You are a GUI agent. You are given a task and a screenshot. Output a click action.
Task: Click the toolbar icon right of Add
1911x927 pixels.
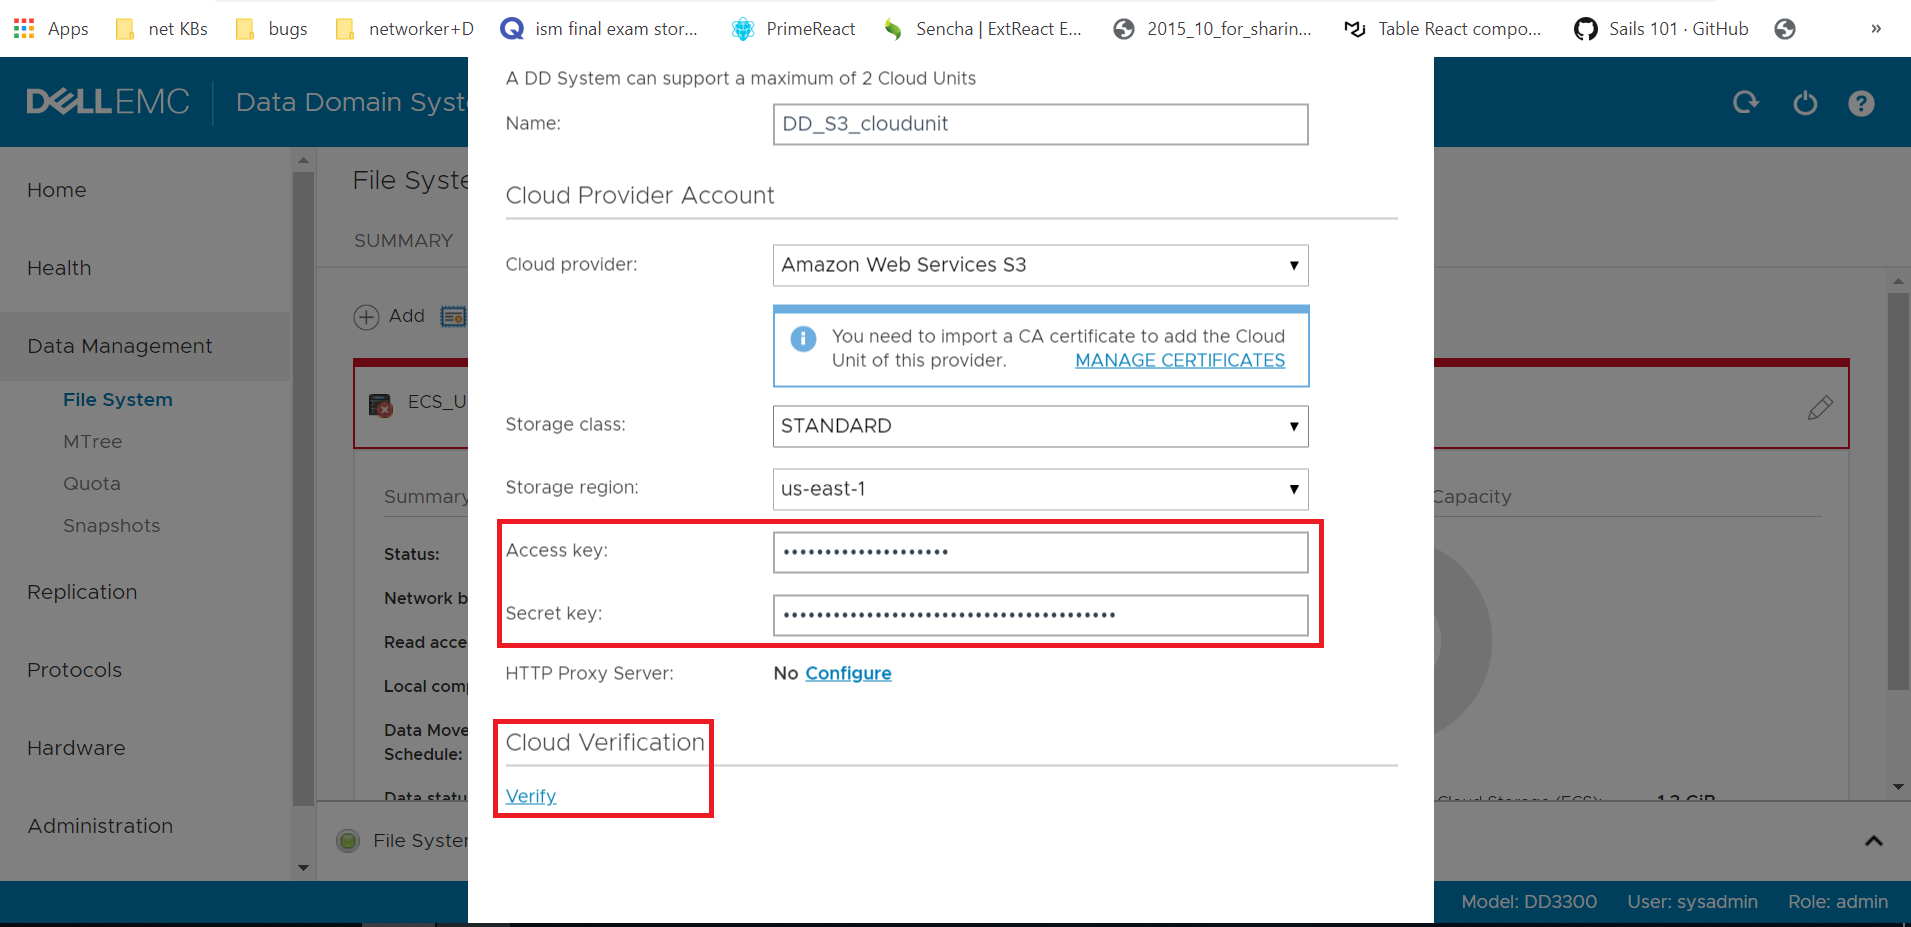(453, 317)
